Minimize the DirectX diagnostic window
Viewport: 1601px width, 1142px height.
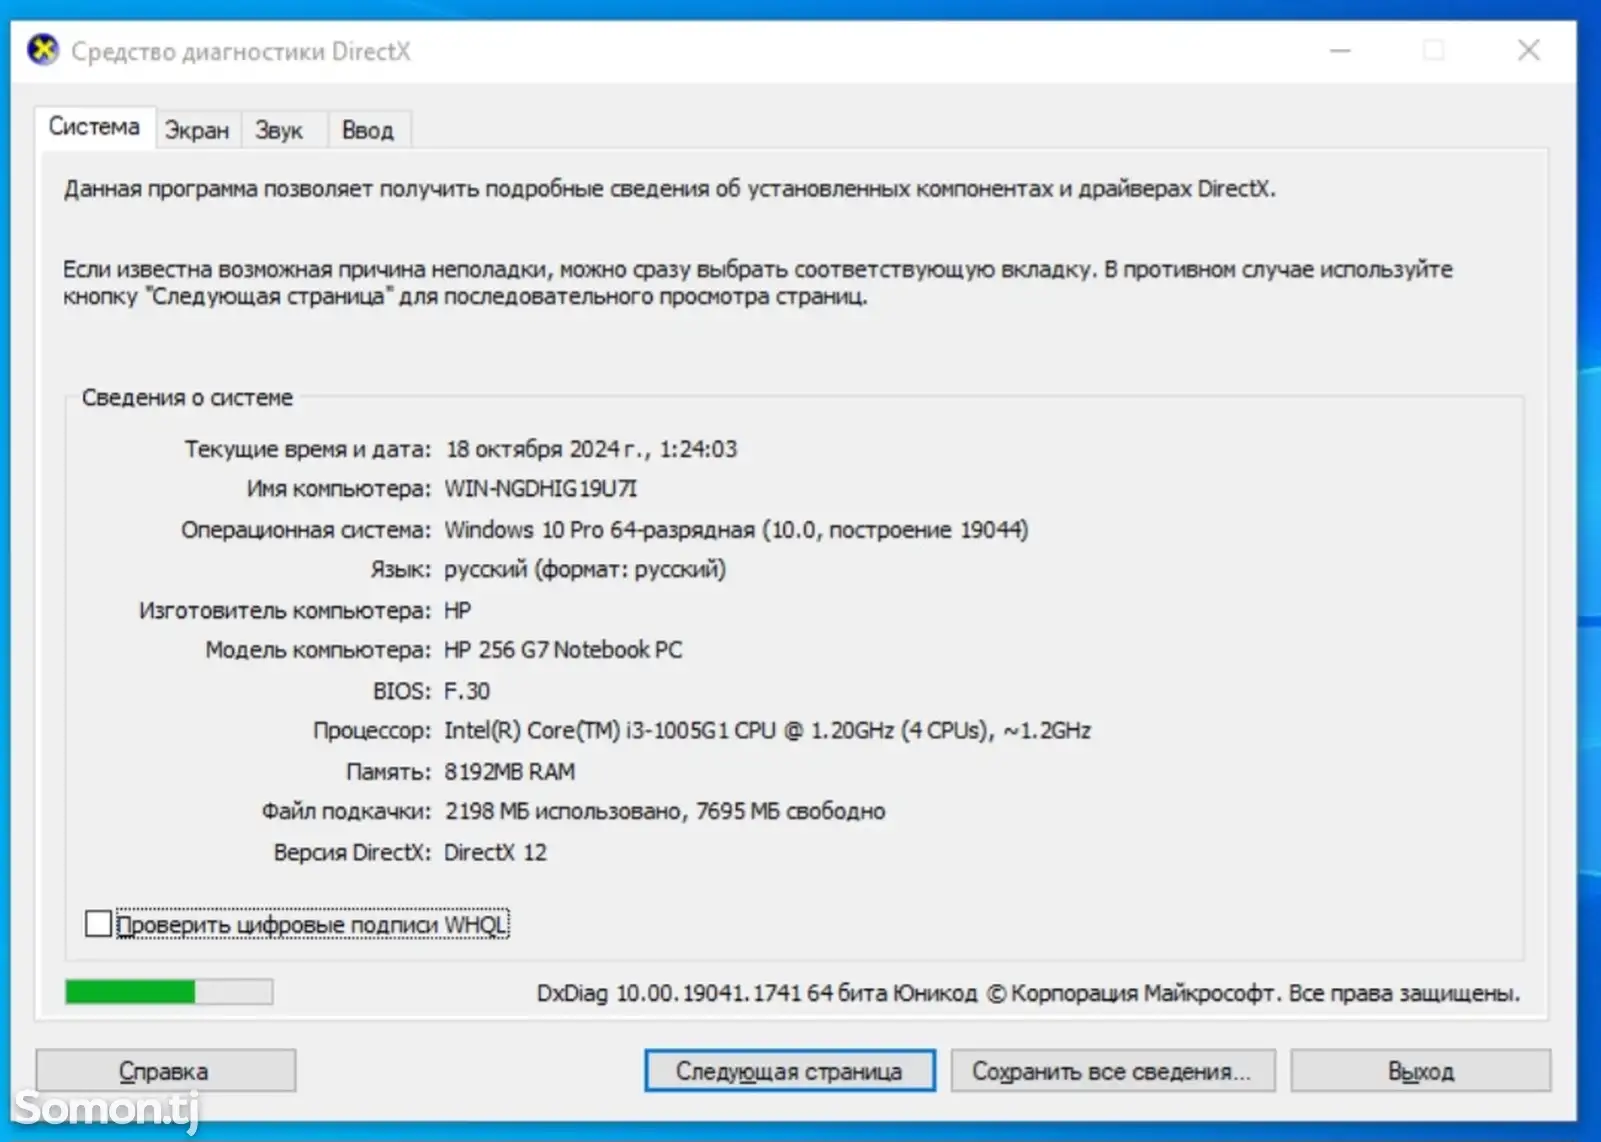click(x=1340, y=50)
